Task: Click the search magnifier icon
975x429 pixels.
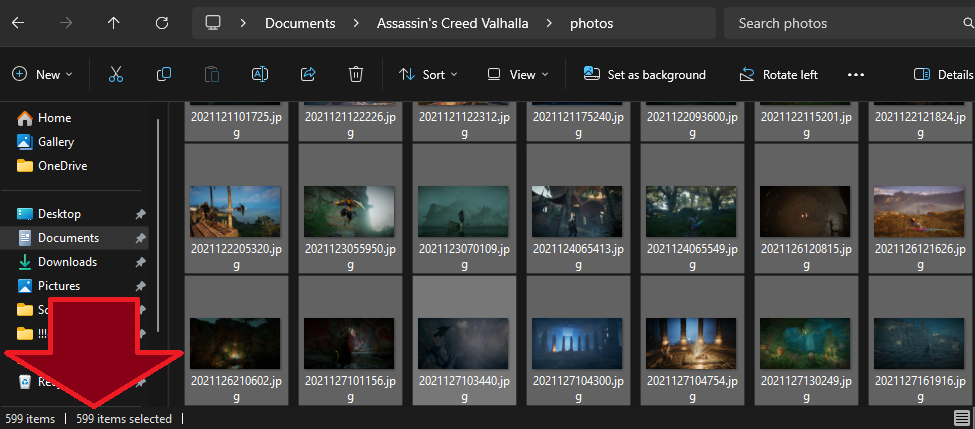Action: [x=969, y=24]
